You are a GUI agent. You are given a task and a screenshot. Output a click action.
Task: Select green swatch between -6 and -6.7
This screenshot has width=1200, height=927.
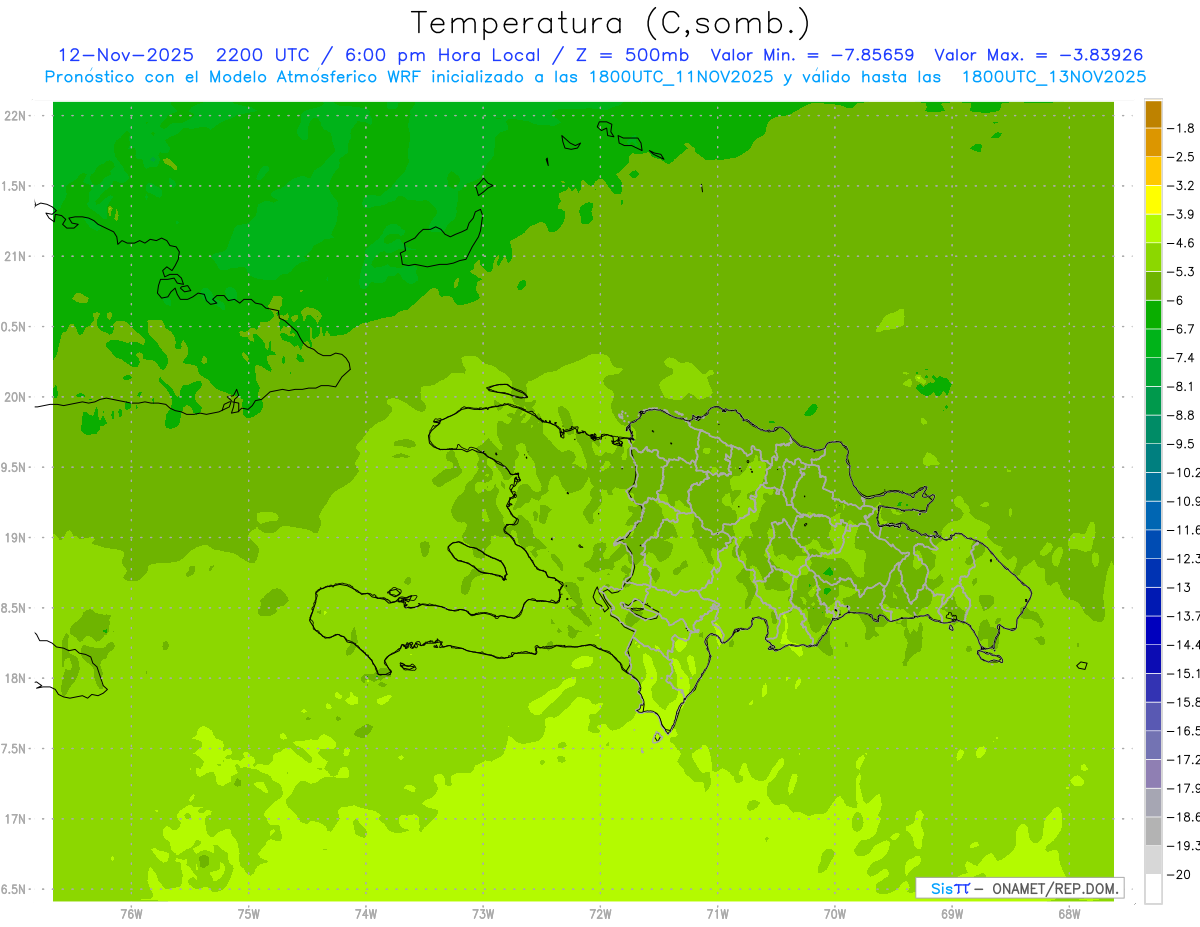point(1153,315)
